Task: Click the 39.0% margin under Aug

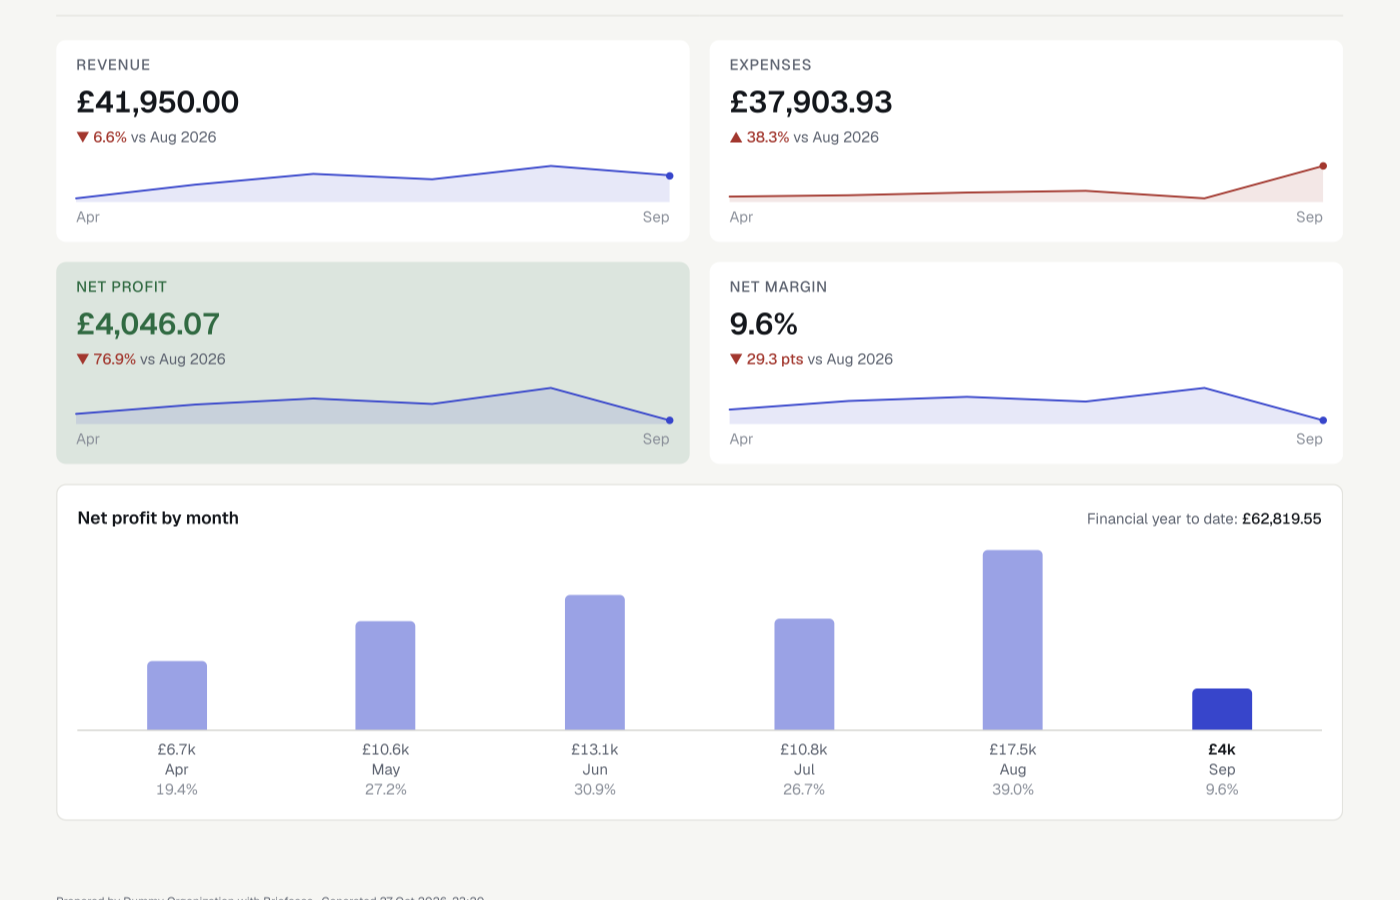Action: point(1013,789)
